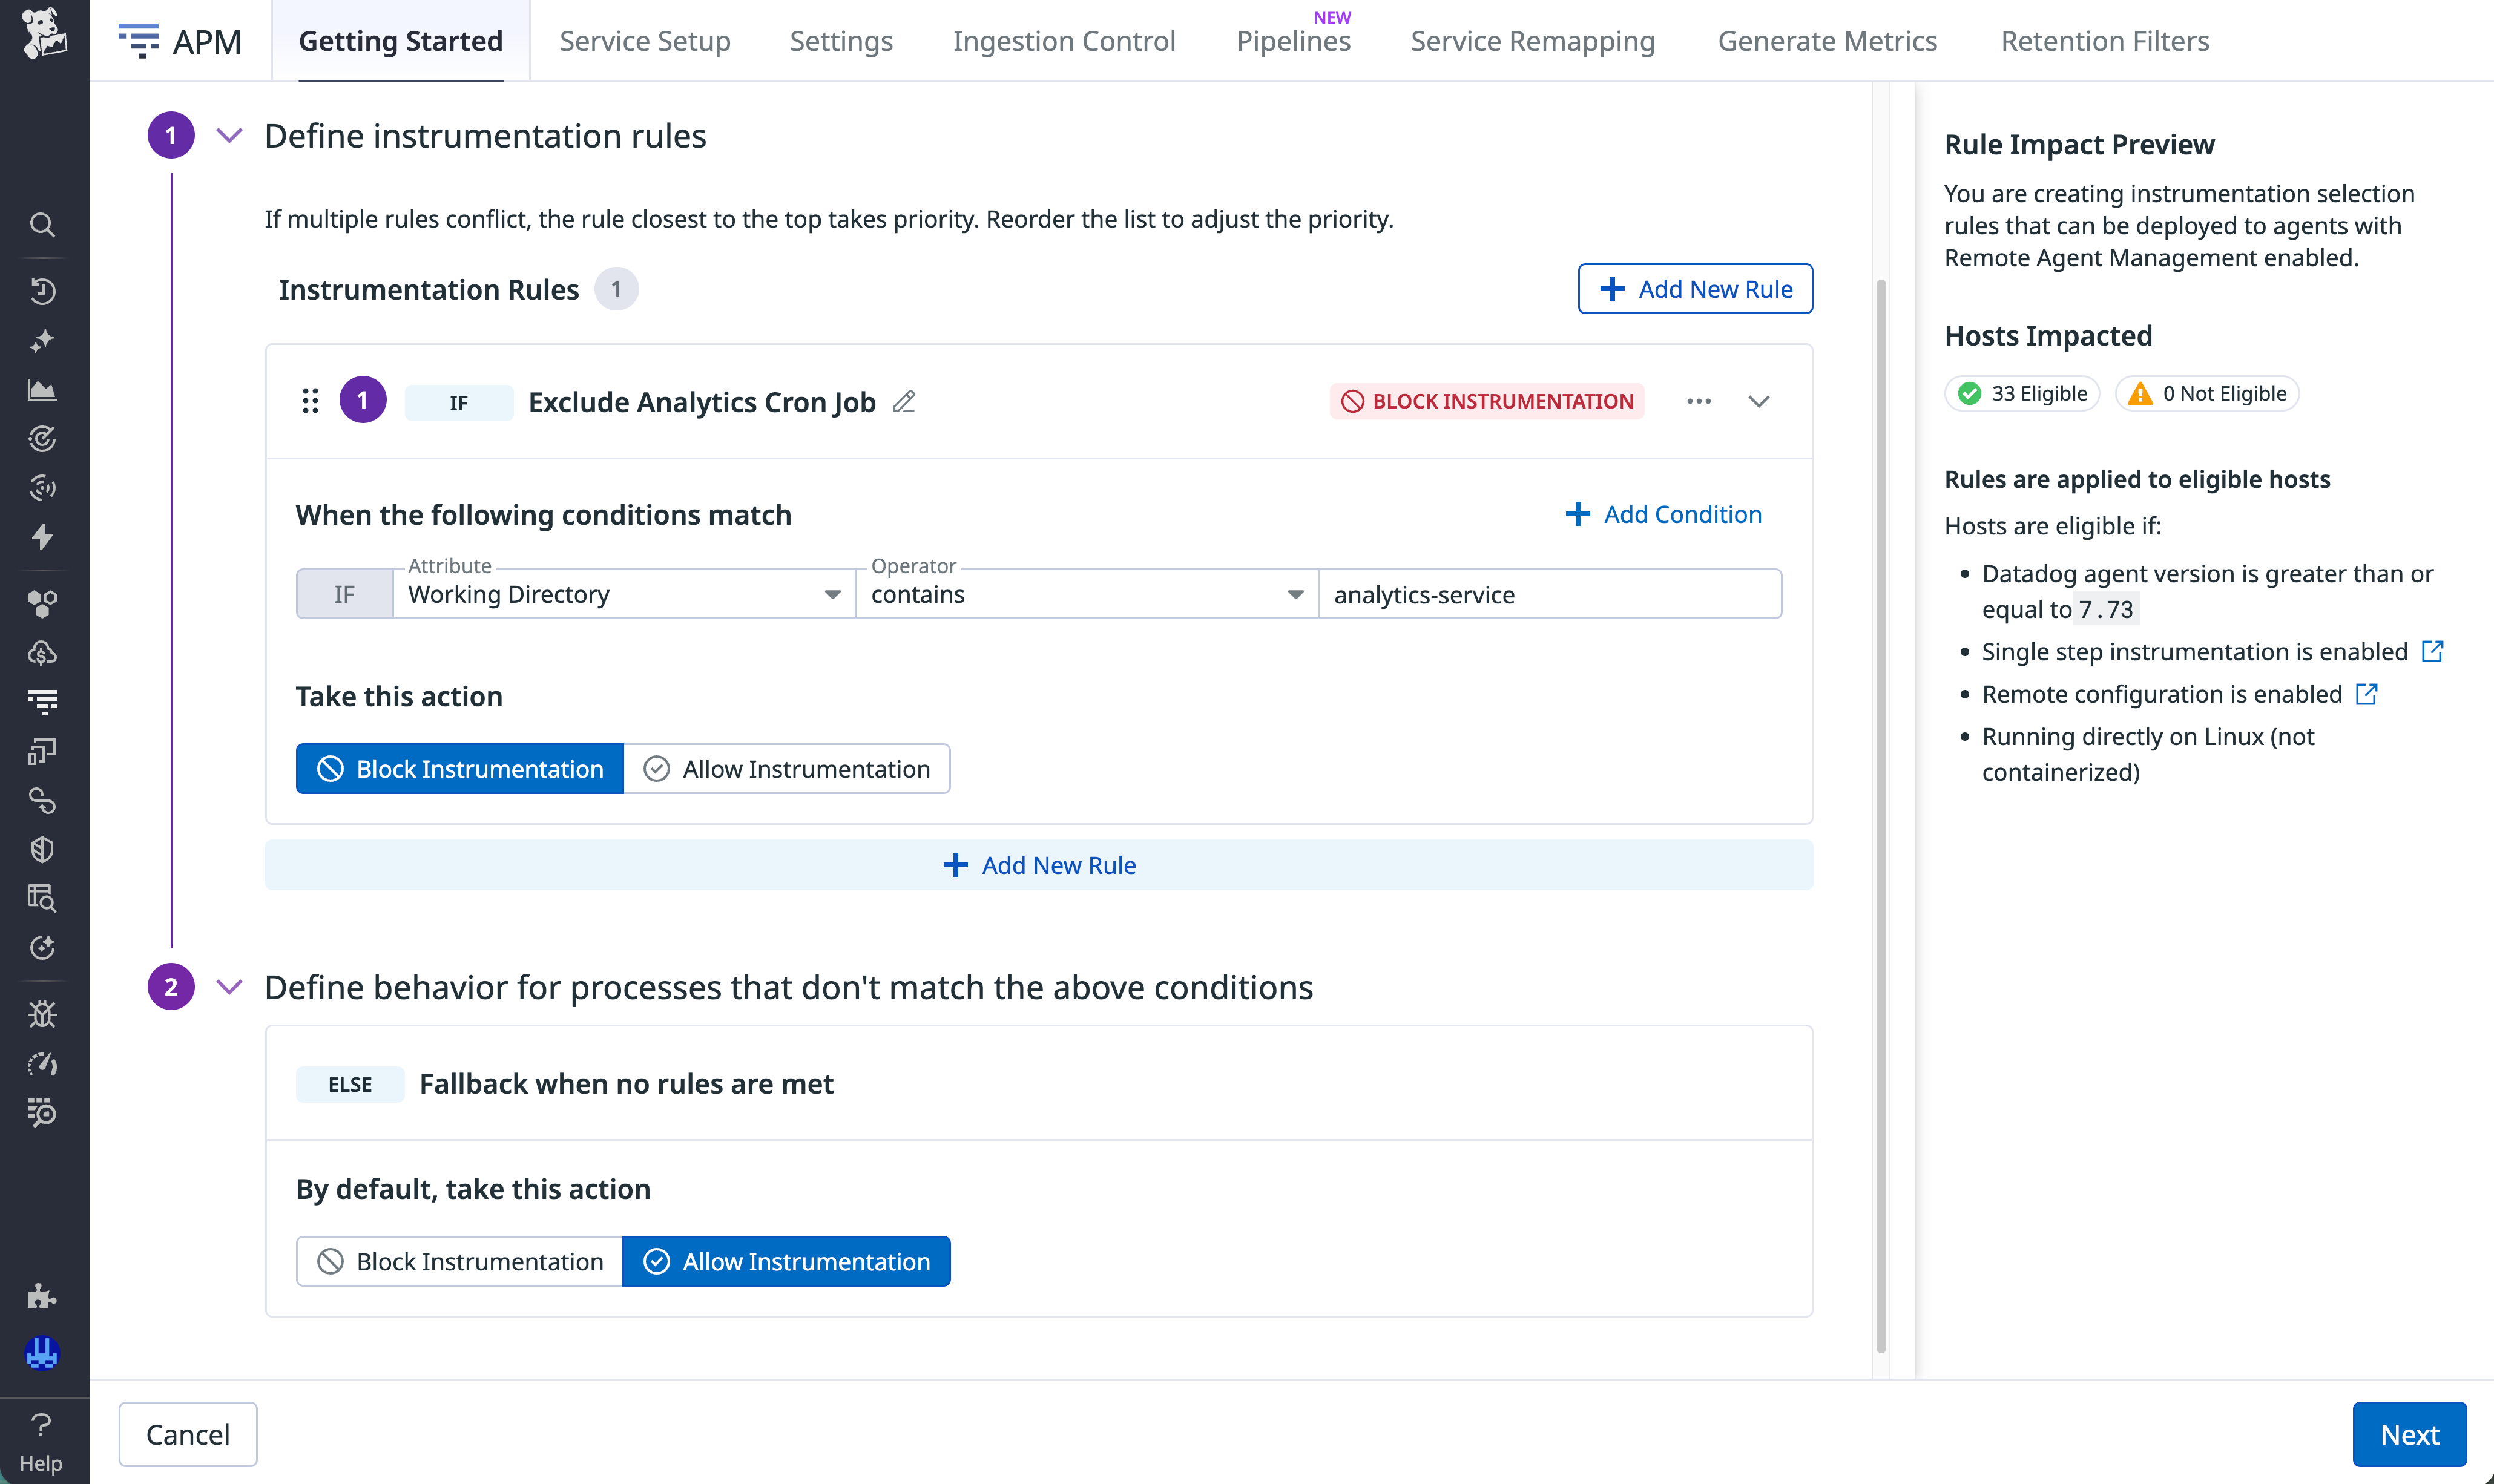Open the Dashboards icon in the sidebar
This screenshot has width=2494, height=1484.
[x=42, y=390]
